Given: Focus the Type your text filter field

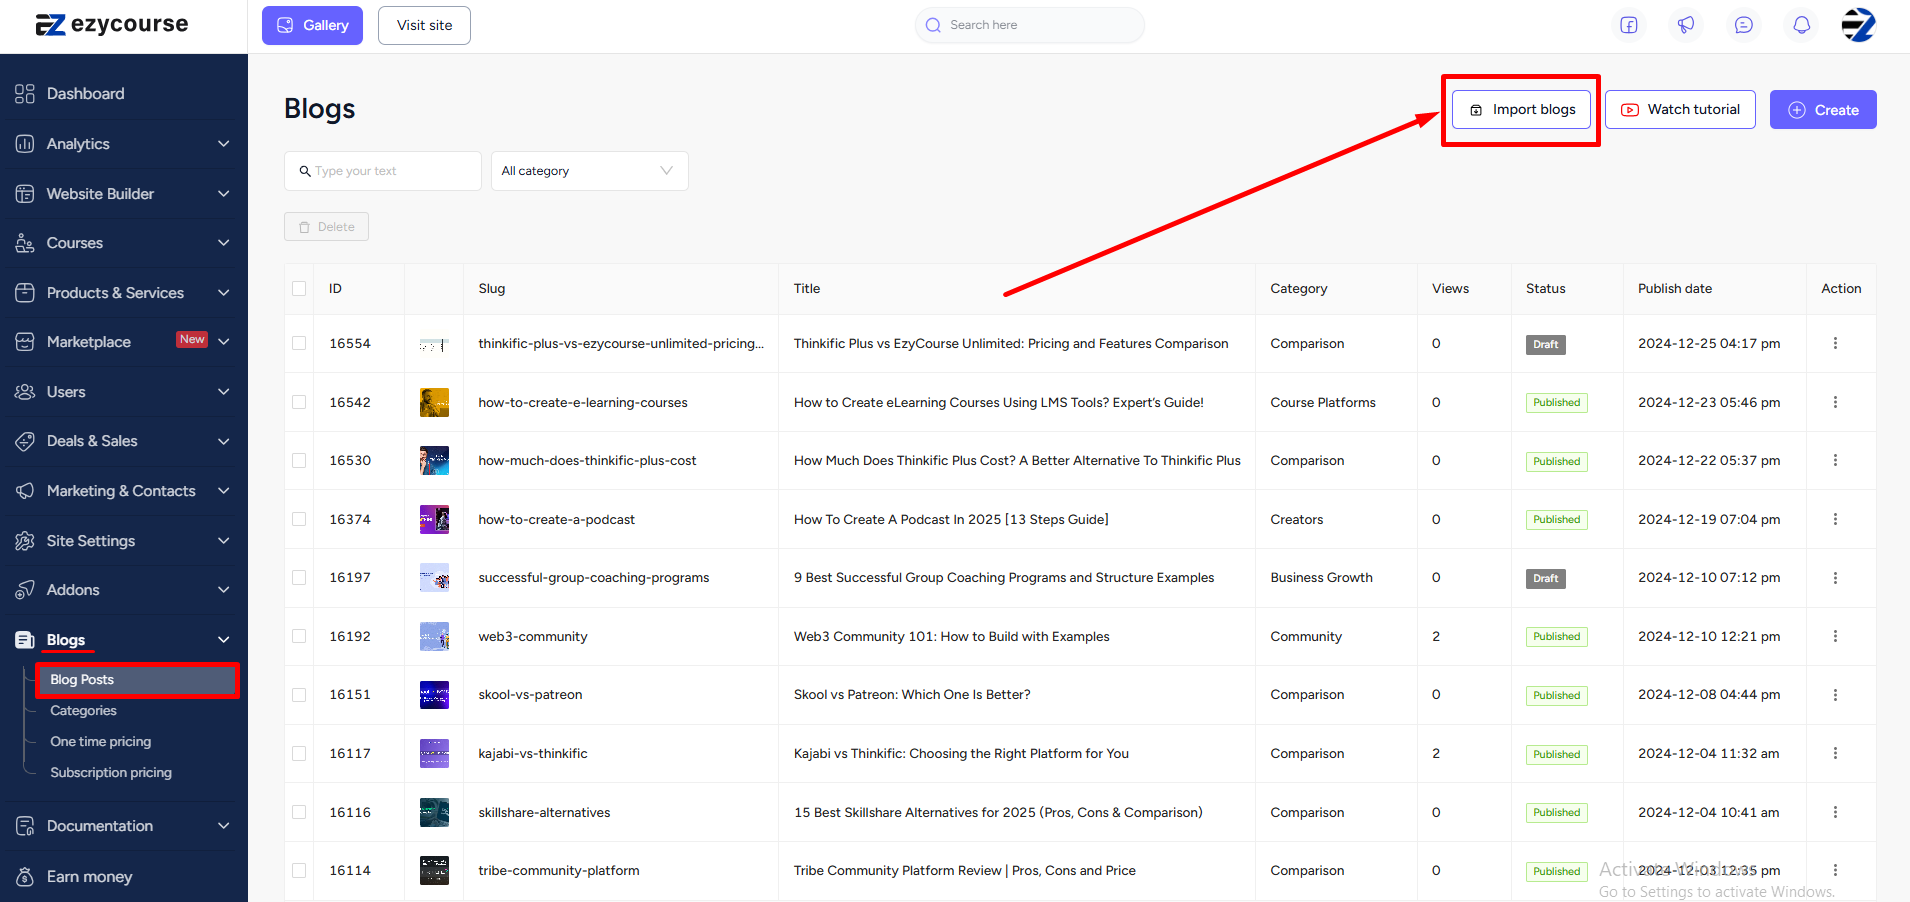Looking at the screenshot, I should pyautogui.click(x=382, y=171).
